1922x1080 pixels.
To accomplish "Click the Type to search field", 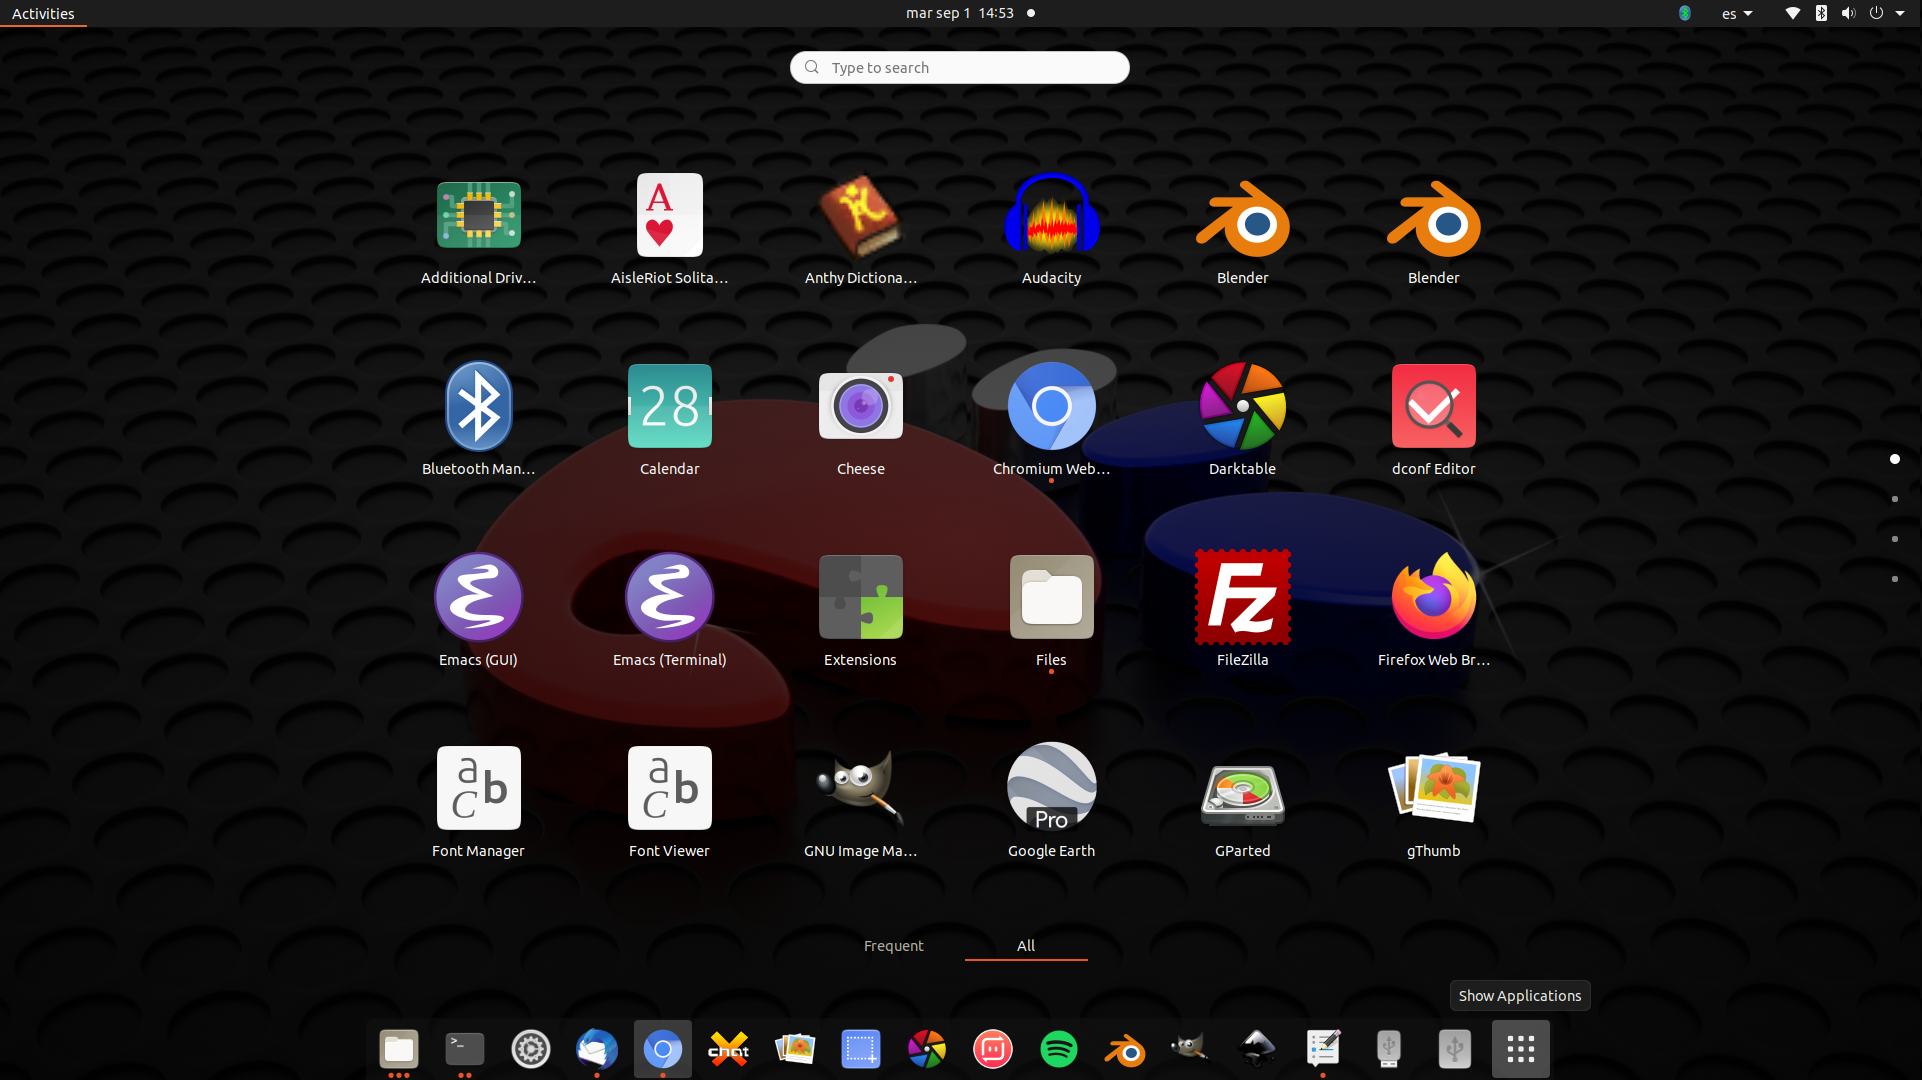I will coord(959,67).
